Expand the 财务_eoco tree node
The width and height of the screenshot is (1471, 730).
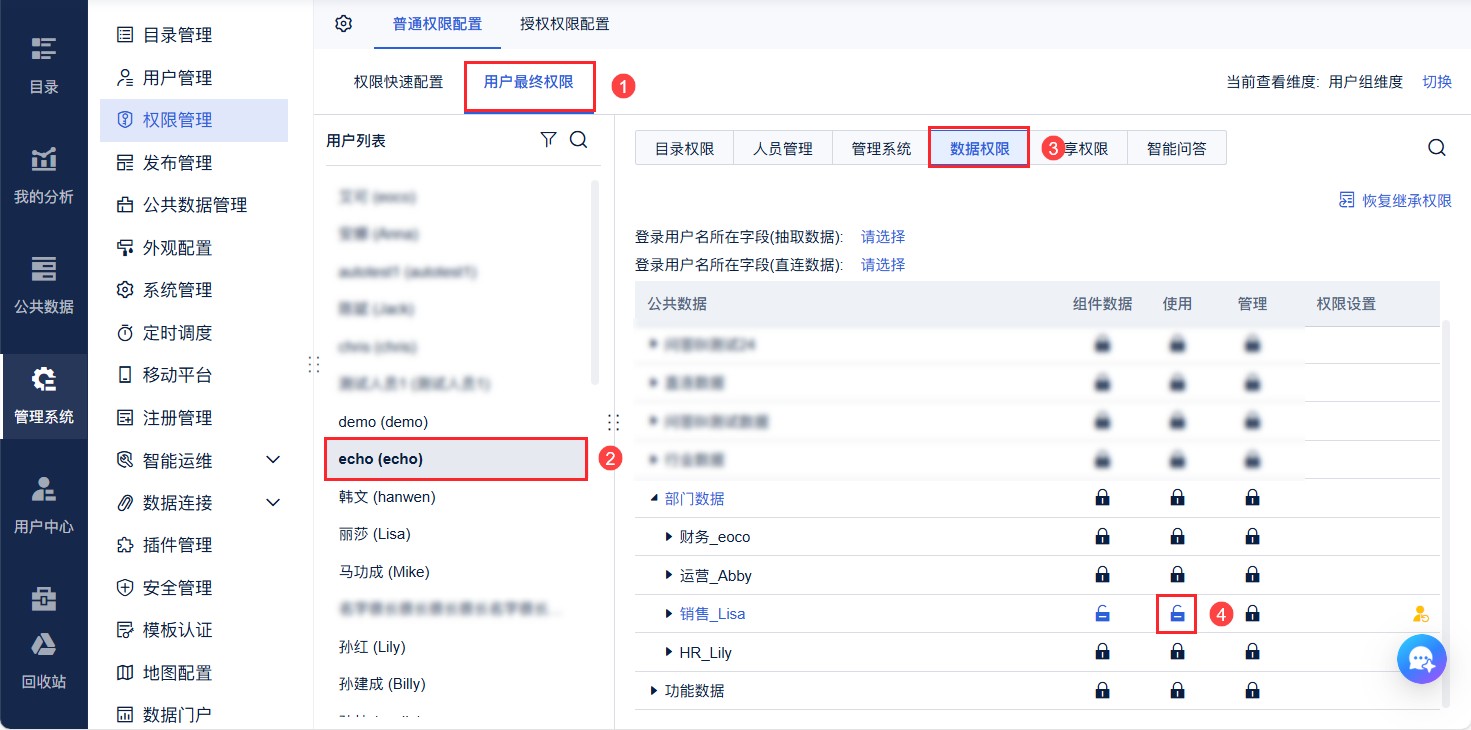[669, 537]
